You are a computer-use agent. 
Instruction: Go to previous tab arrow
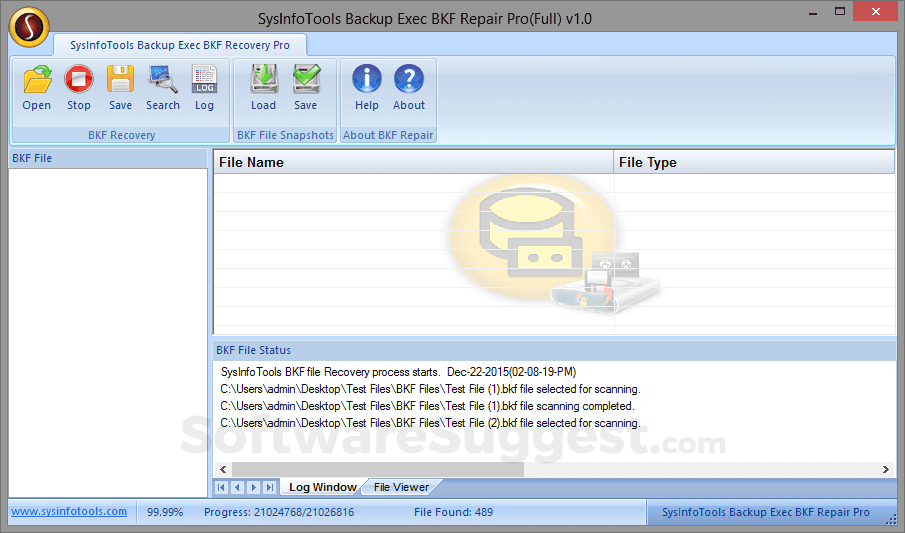click(x=237, y=487)
